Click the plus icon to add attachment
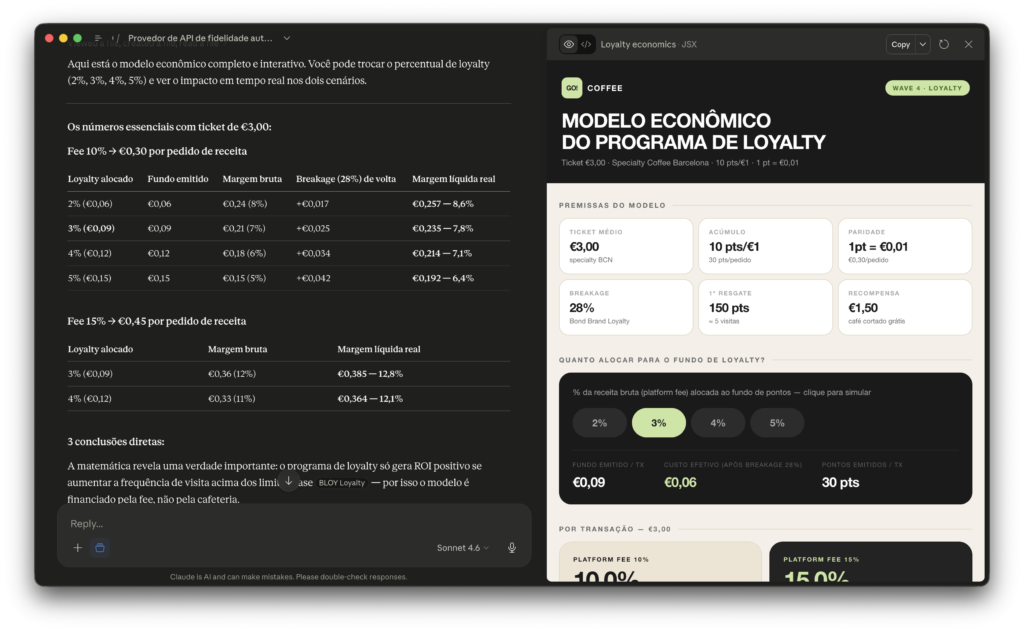The height and width of the screenshot is (632, 1024). coord(78,548)
